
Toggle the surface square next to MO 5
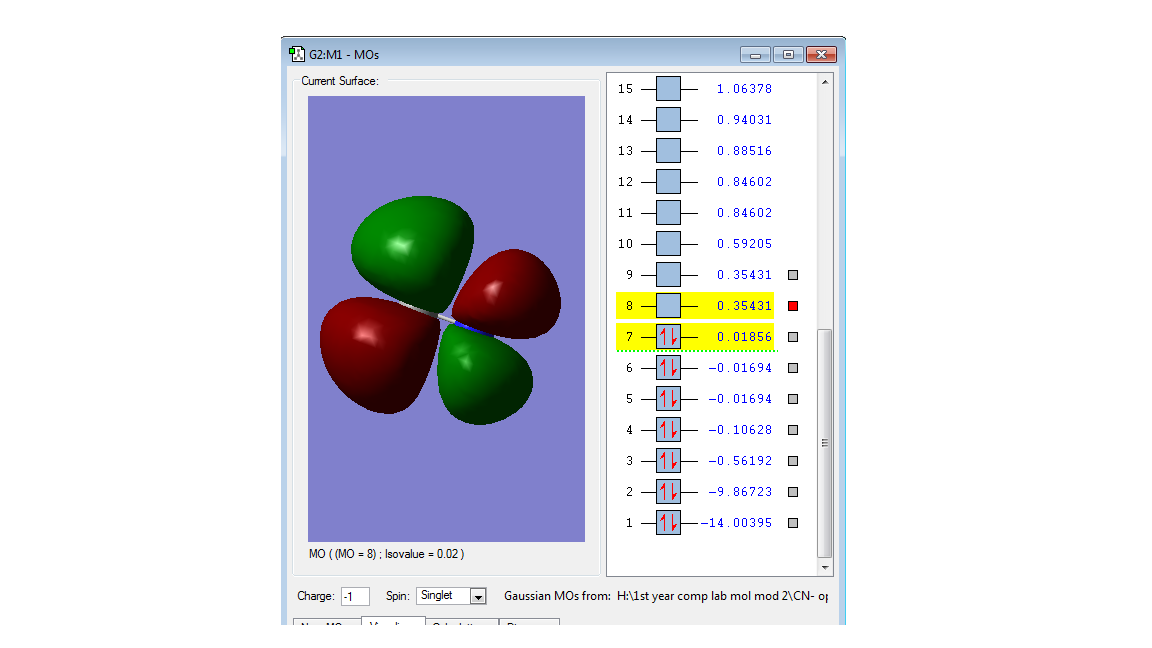793,399
